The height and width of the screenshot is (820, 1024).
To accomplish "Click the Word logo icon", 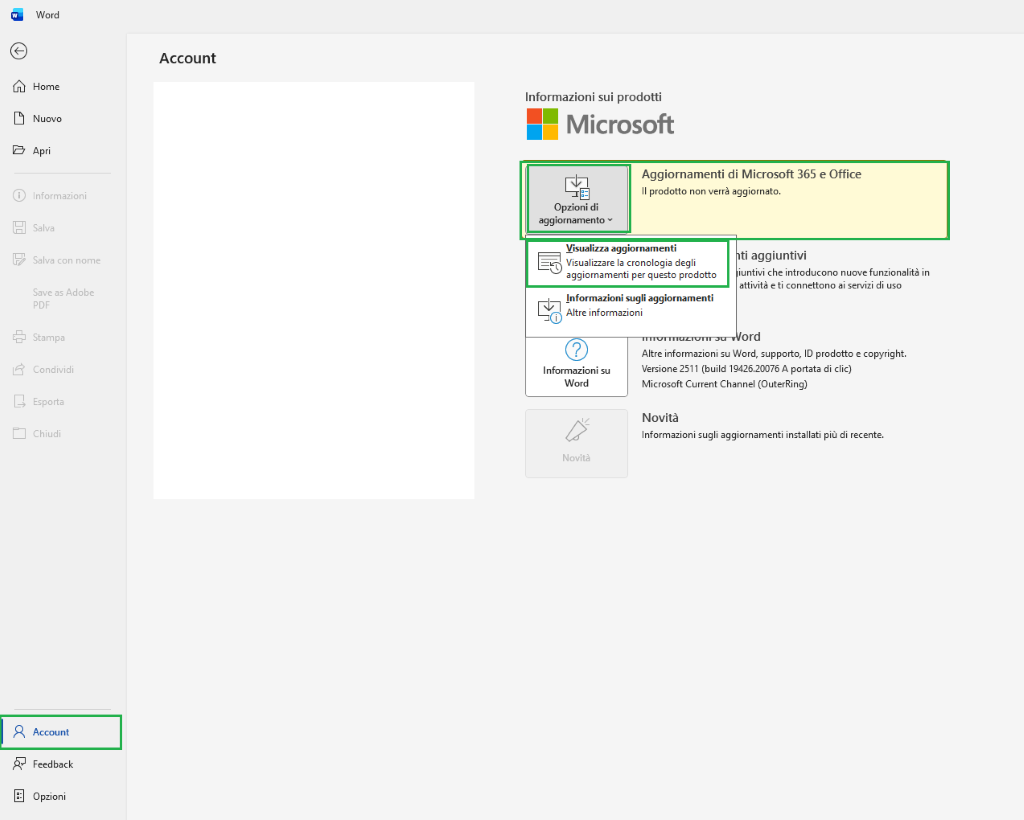I will [x=17, y=14].
